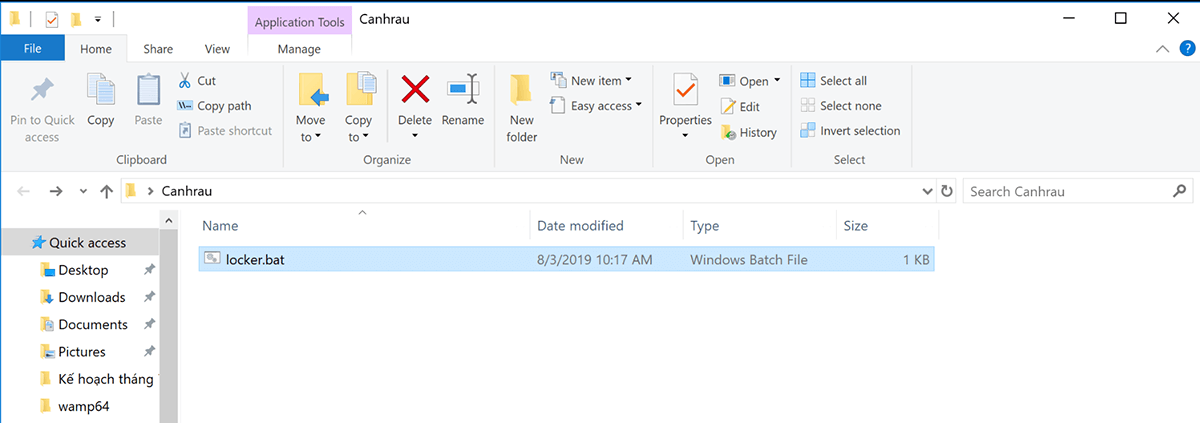
Task: Expand the Move to dropdown
Action: 311,136
